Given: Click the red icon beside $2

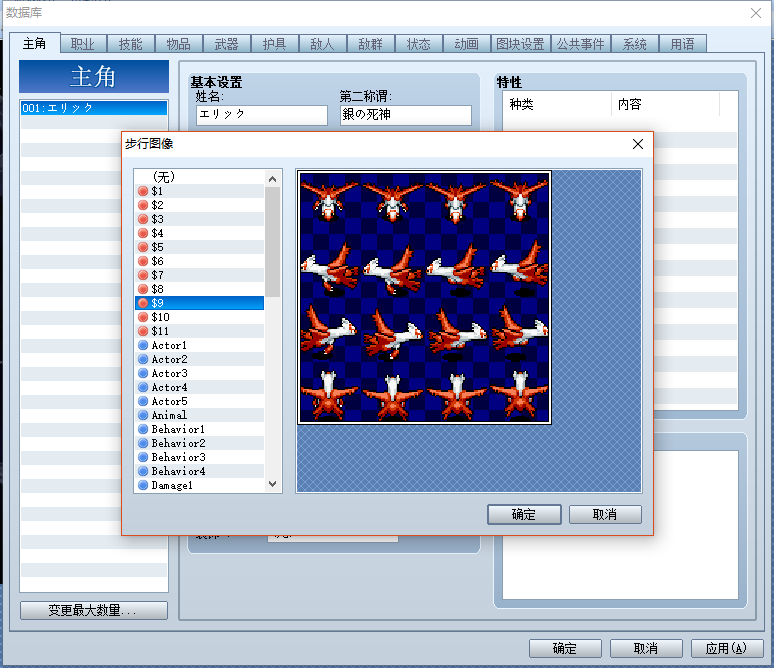Looking at the screenshot, I should [143, 205].
